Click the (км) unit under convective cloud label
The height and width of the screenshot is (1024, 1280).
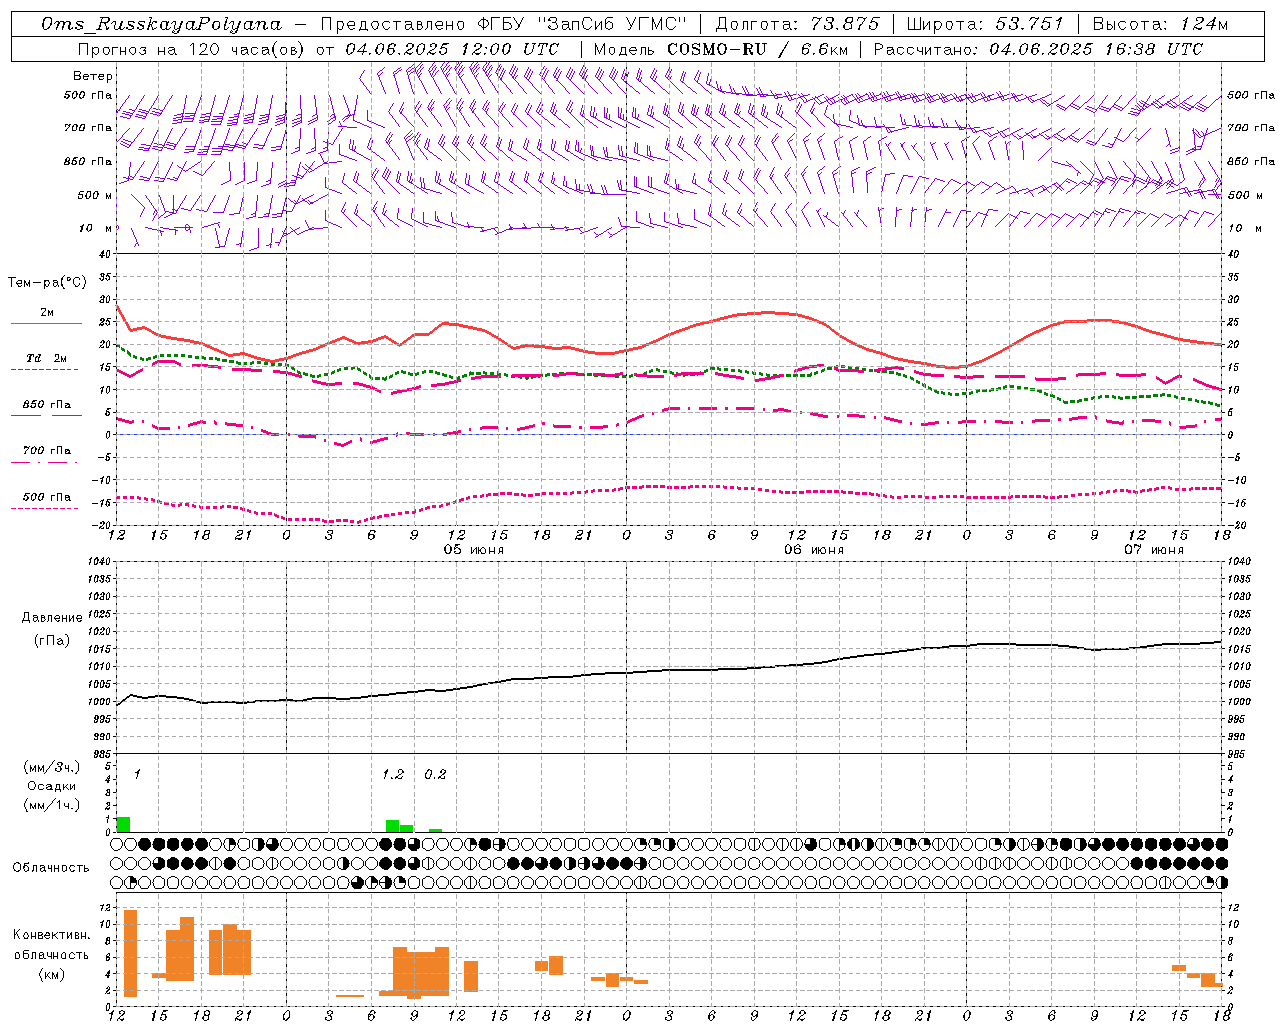tap(51, 973)
